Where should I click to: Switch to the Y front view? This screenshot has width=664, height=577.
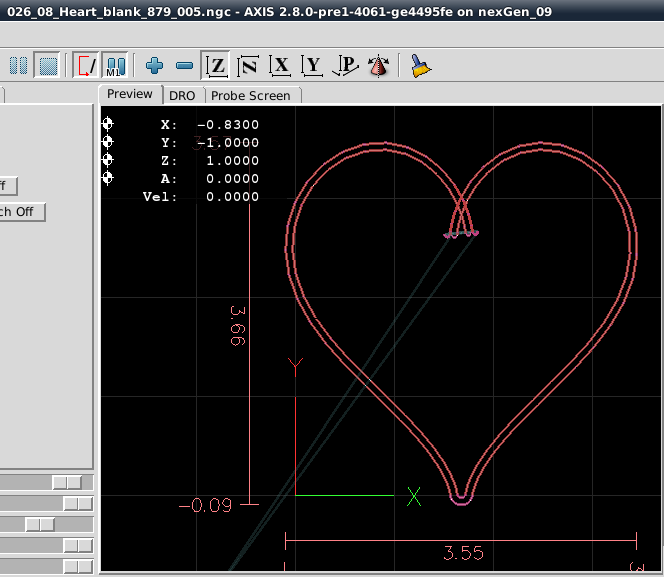(x=313, y=66)
